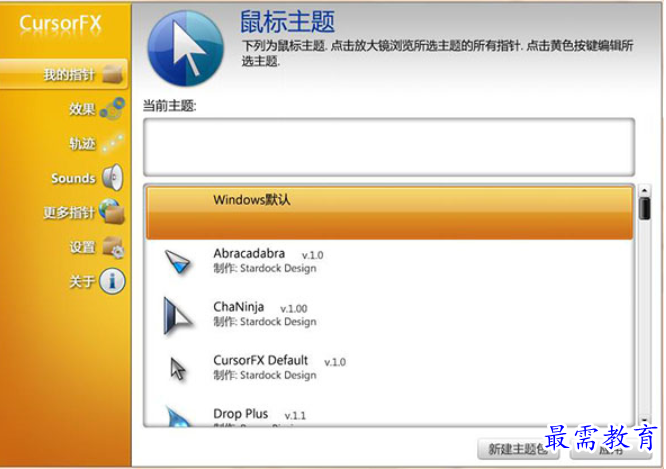Click the 新建主题包 button
Image resolution: width=666 pixels, height=469 pixels.
coord(518,449)
